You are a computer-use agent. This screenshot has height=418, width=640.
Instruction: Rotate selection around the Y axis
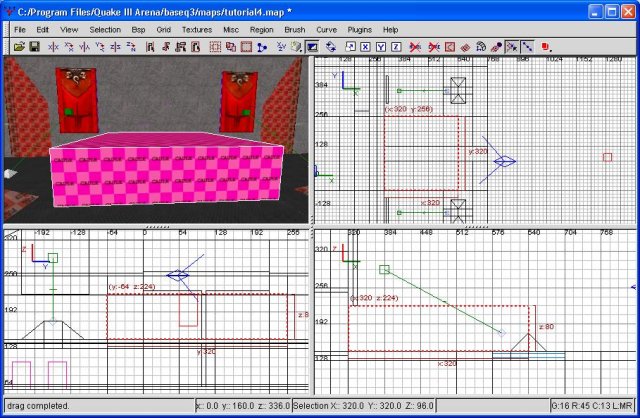100,47
